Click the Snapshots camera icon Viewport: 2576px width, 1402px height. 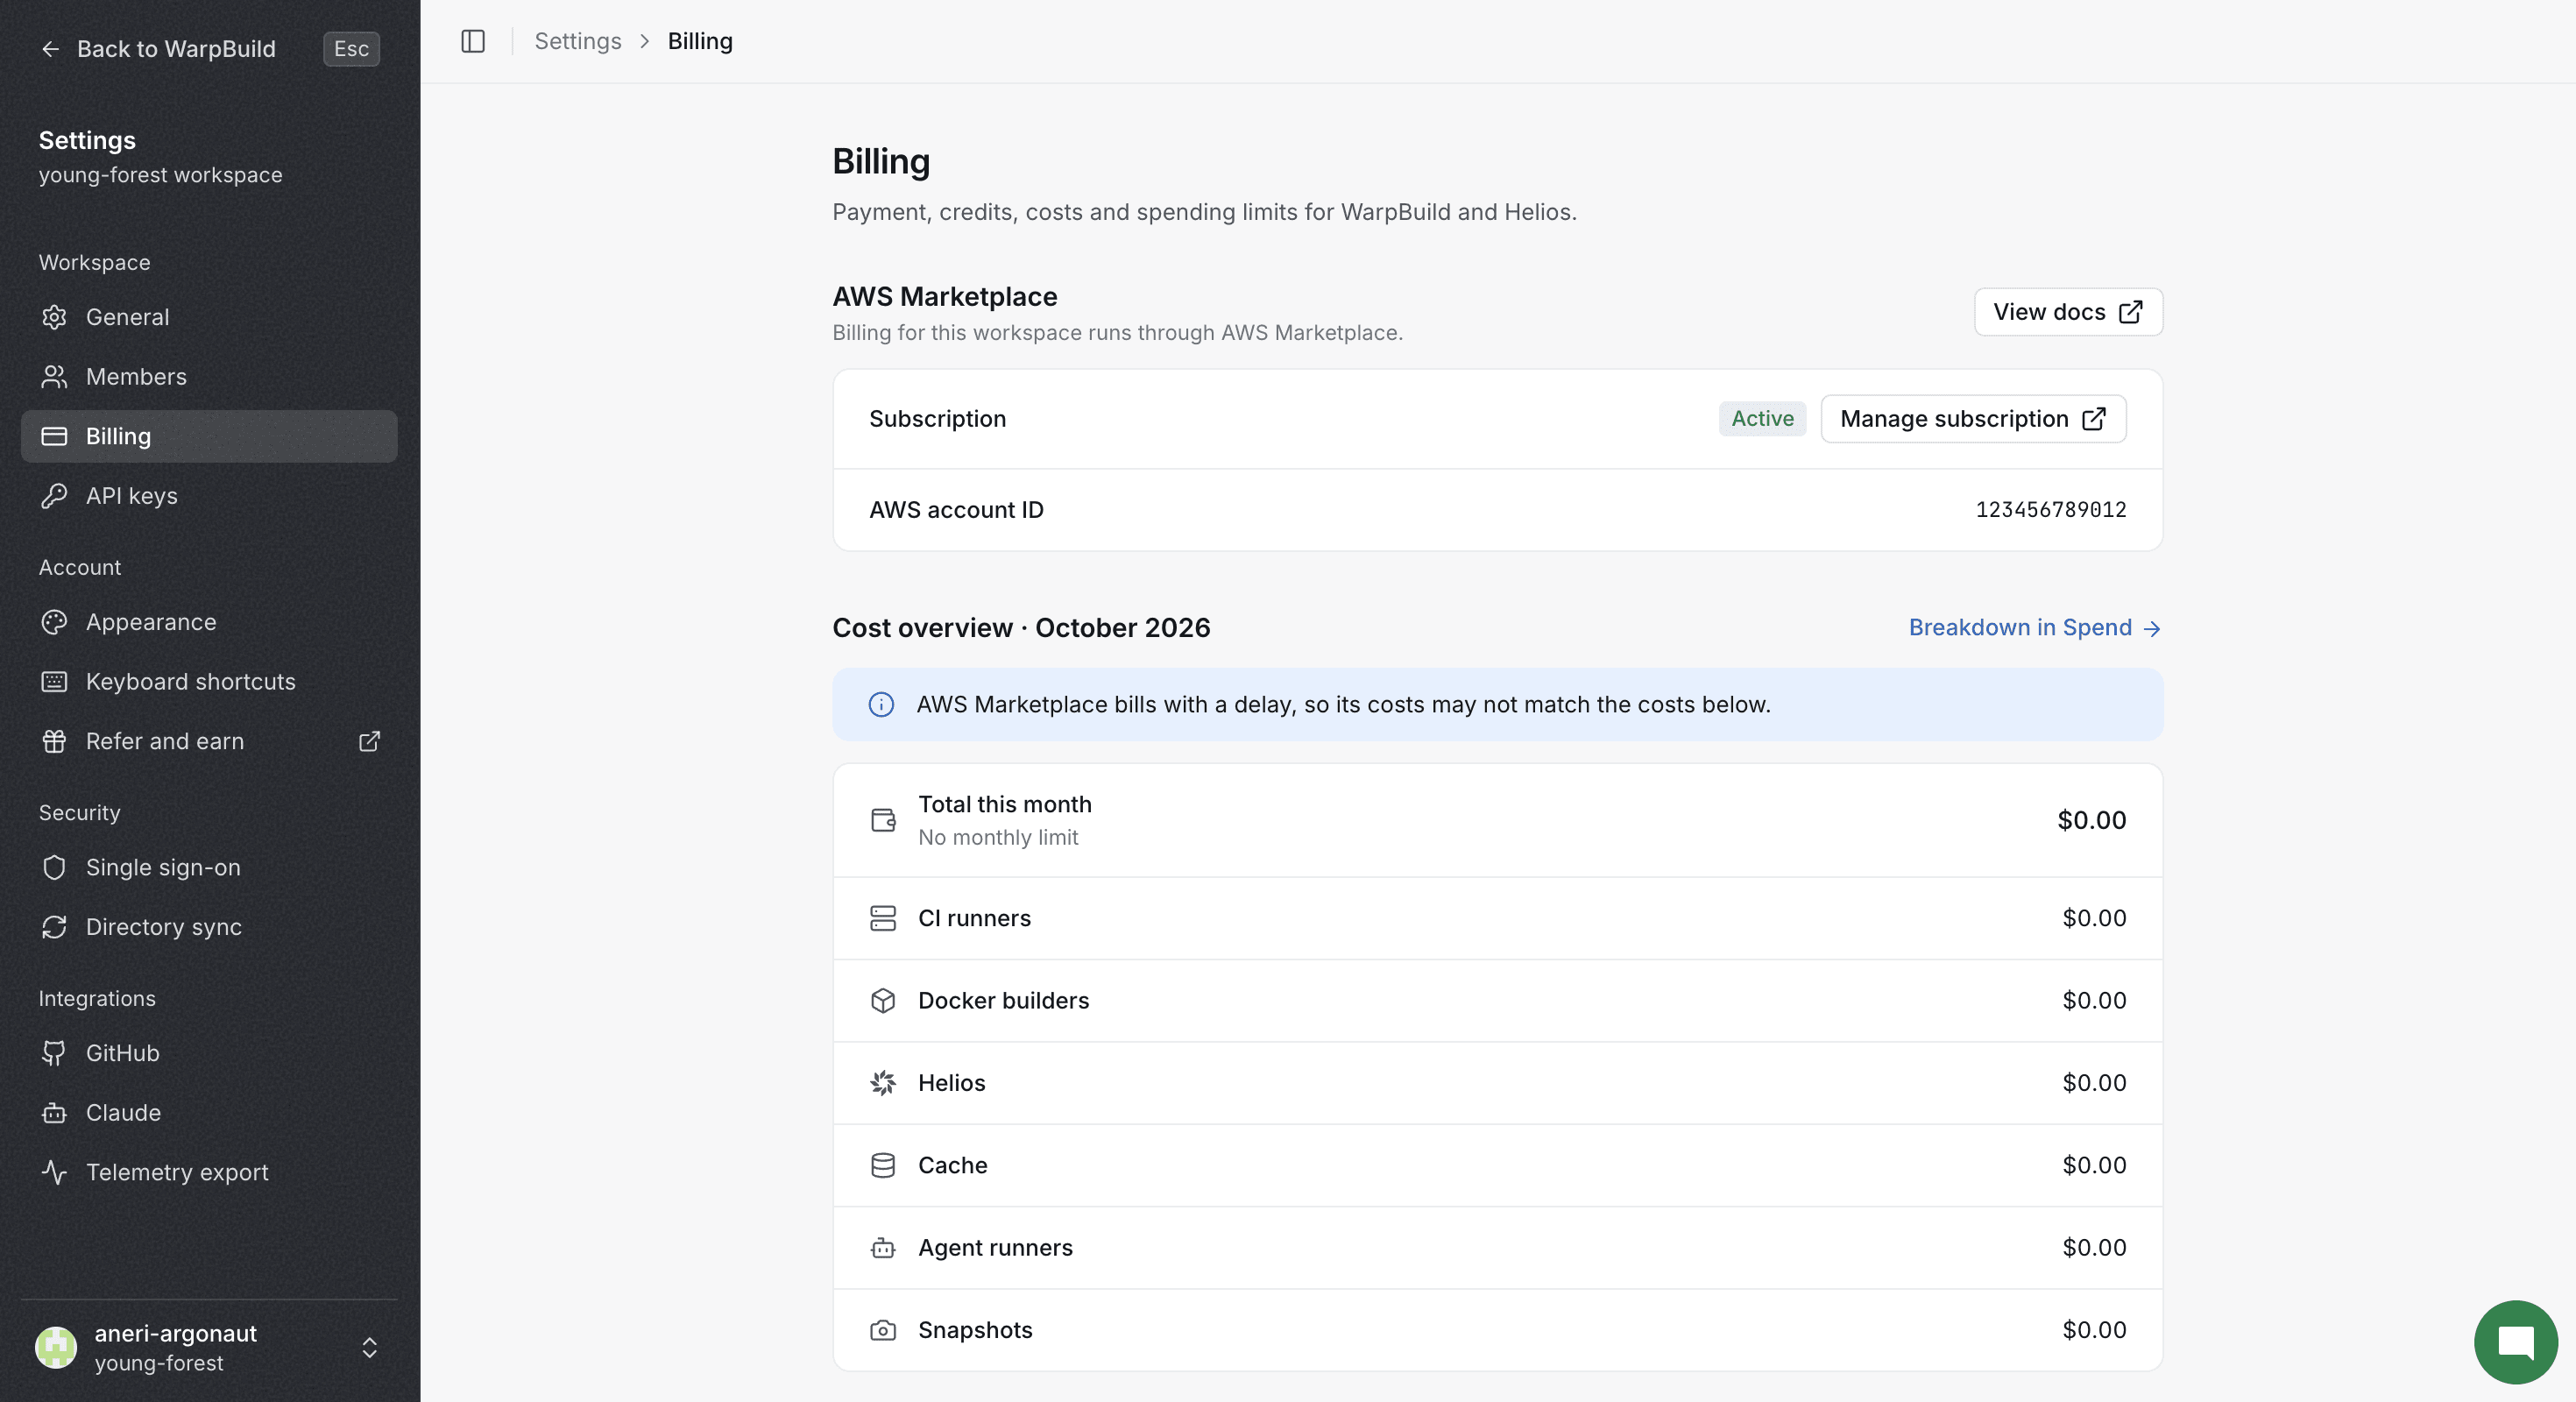(x=883, y=1330)
